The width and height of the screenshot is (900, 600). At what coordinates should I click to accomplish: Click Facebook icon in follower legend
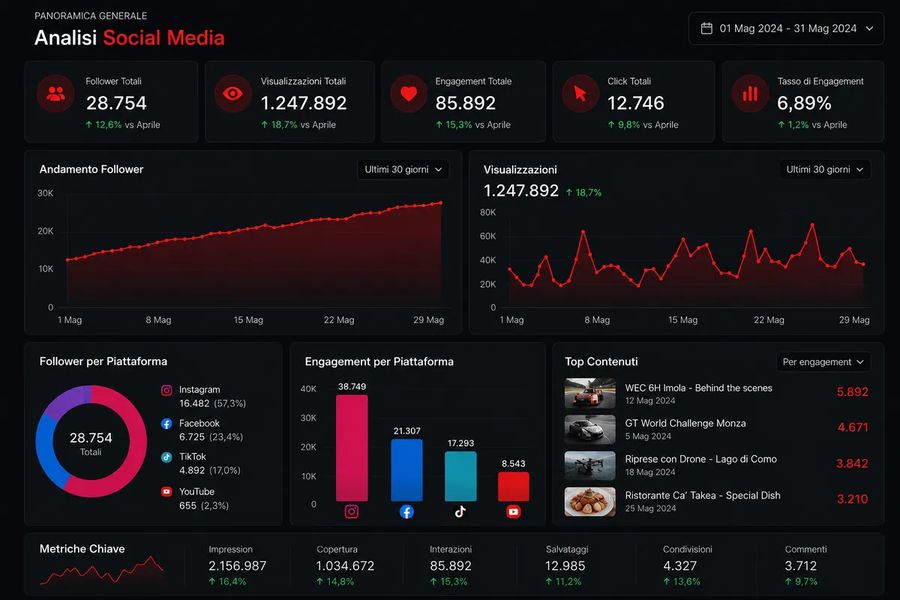tap(166, 424)
